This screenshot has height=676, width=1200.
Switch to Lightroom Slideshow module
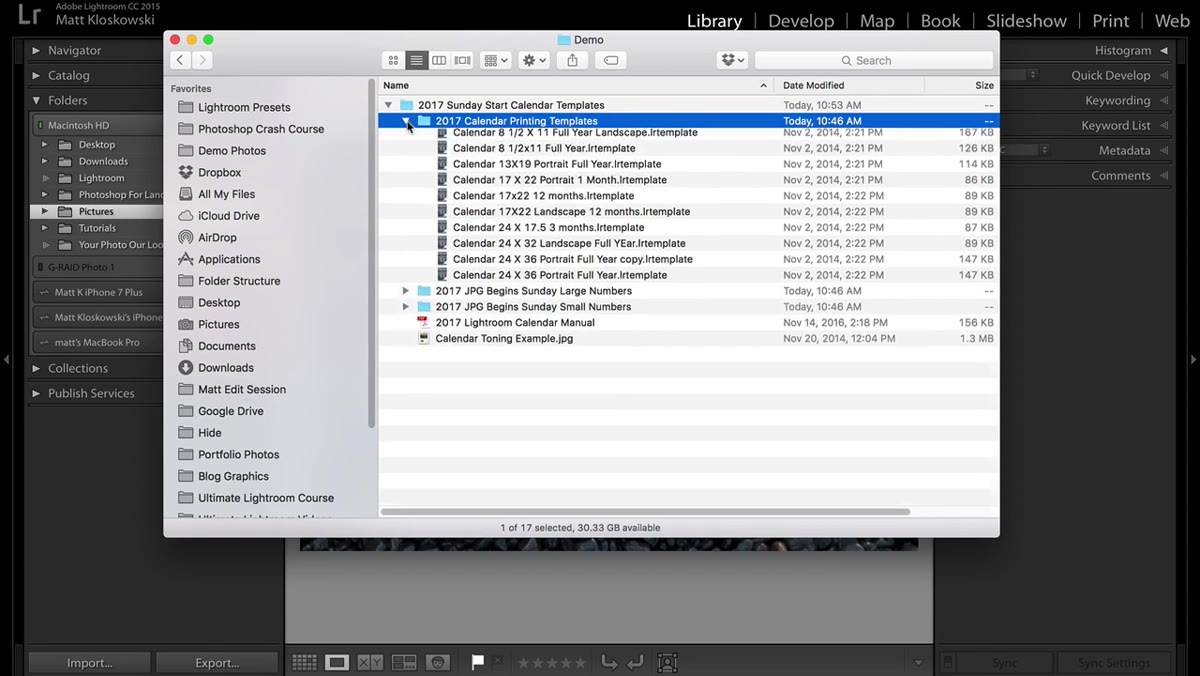pyautogui.click(x=1027, y=21)
